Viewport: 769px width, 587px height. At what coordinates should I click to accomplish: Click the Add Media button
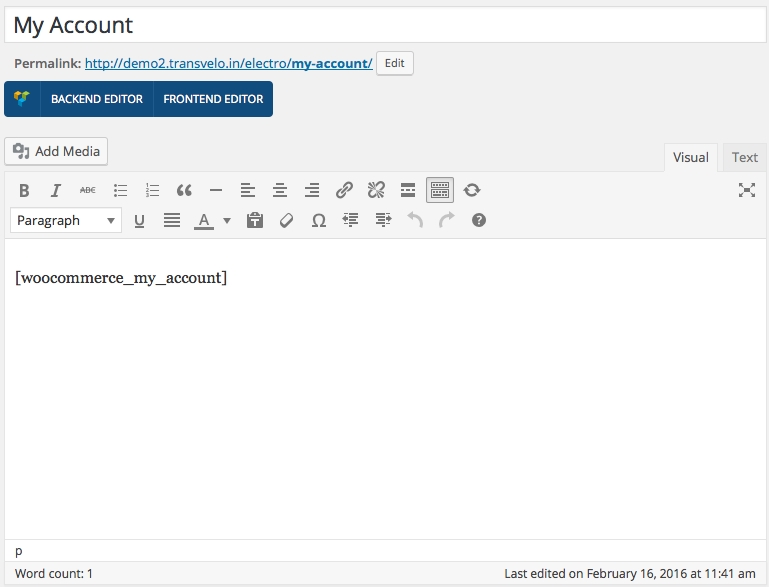click(57, 151)
